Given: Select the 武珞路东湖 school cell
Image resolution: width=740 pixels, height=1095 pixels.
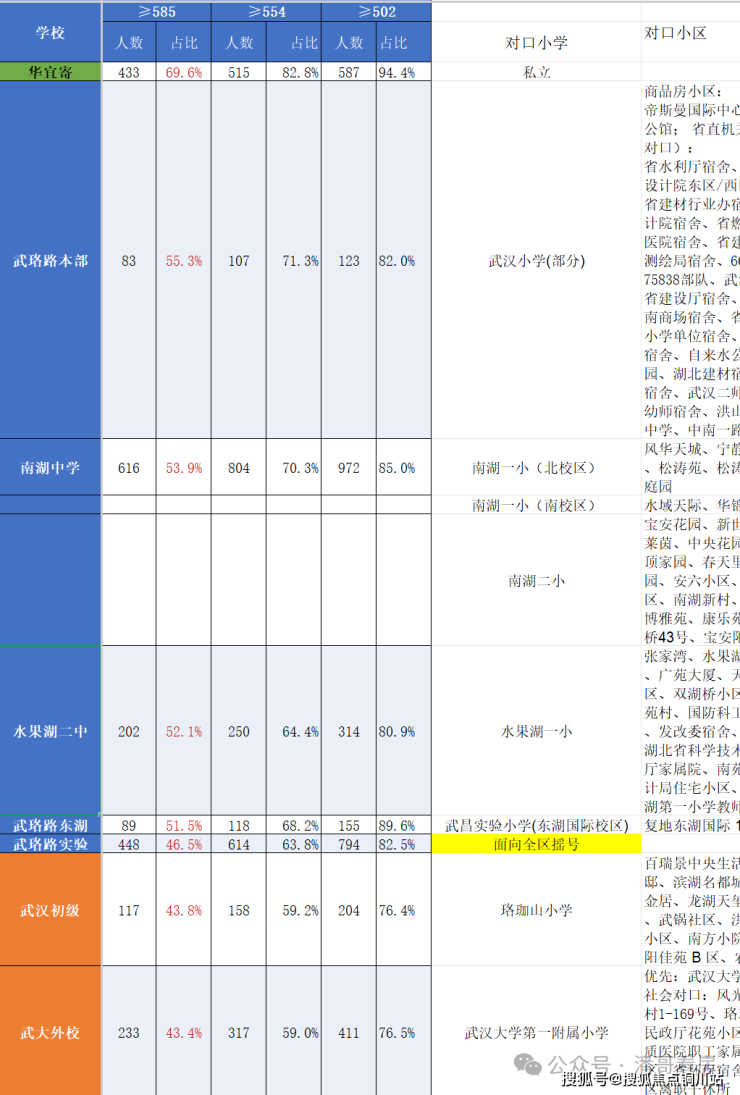Looking at the screenshot, I should point(50,825).
